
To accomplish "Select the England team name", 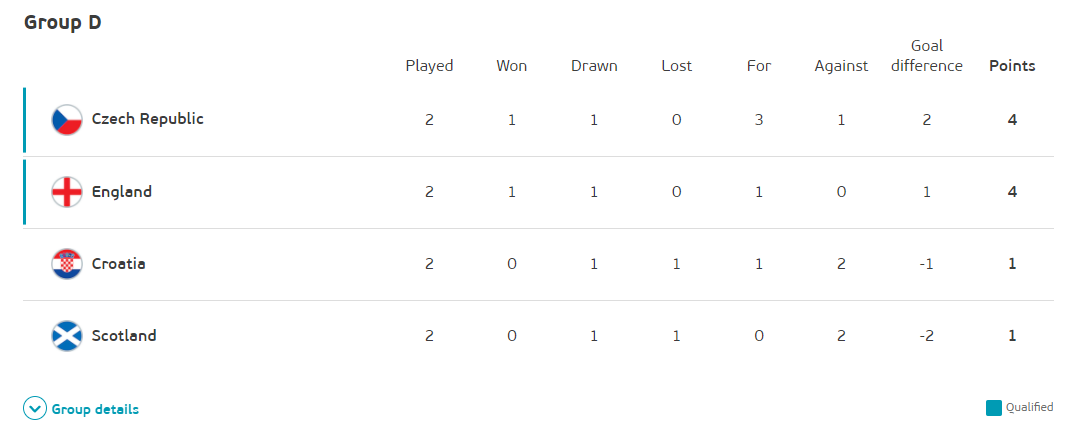I will 121,192.
